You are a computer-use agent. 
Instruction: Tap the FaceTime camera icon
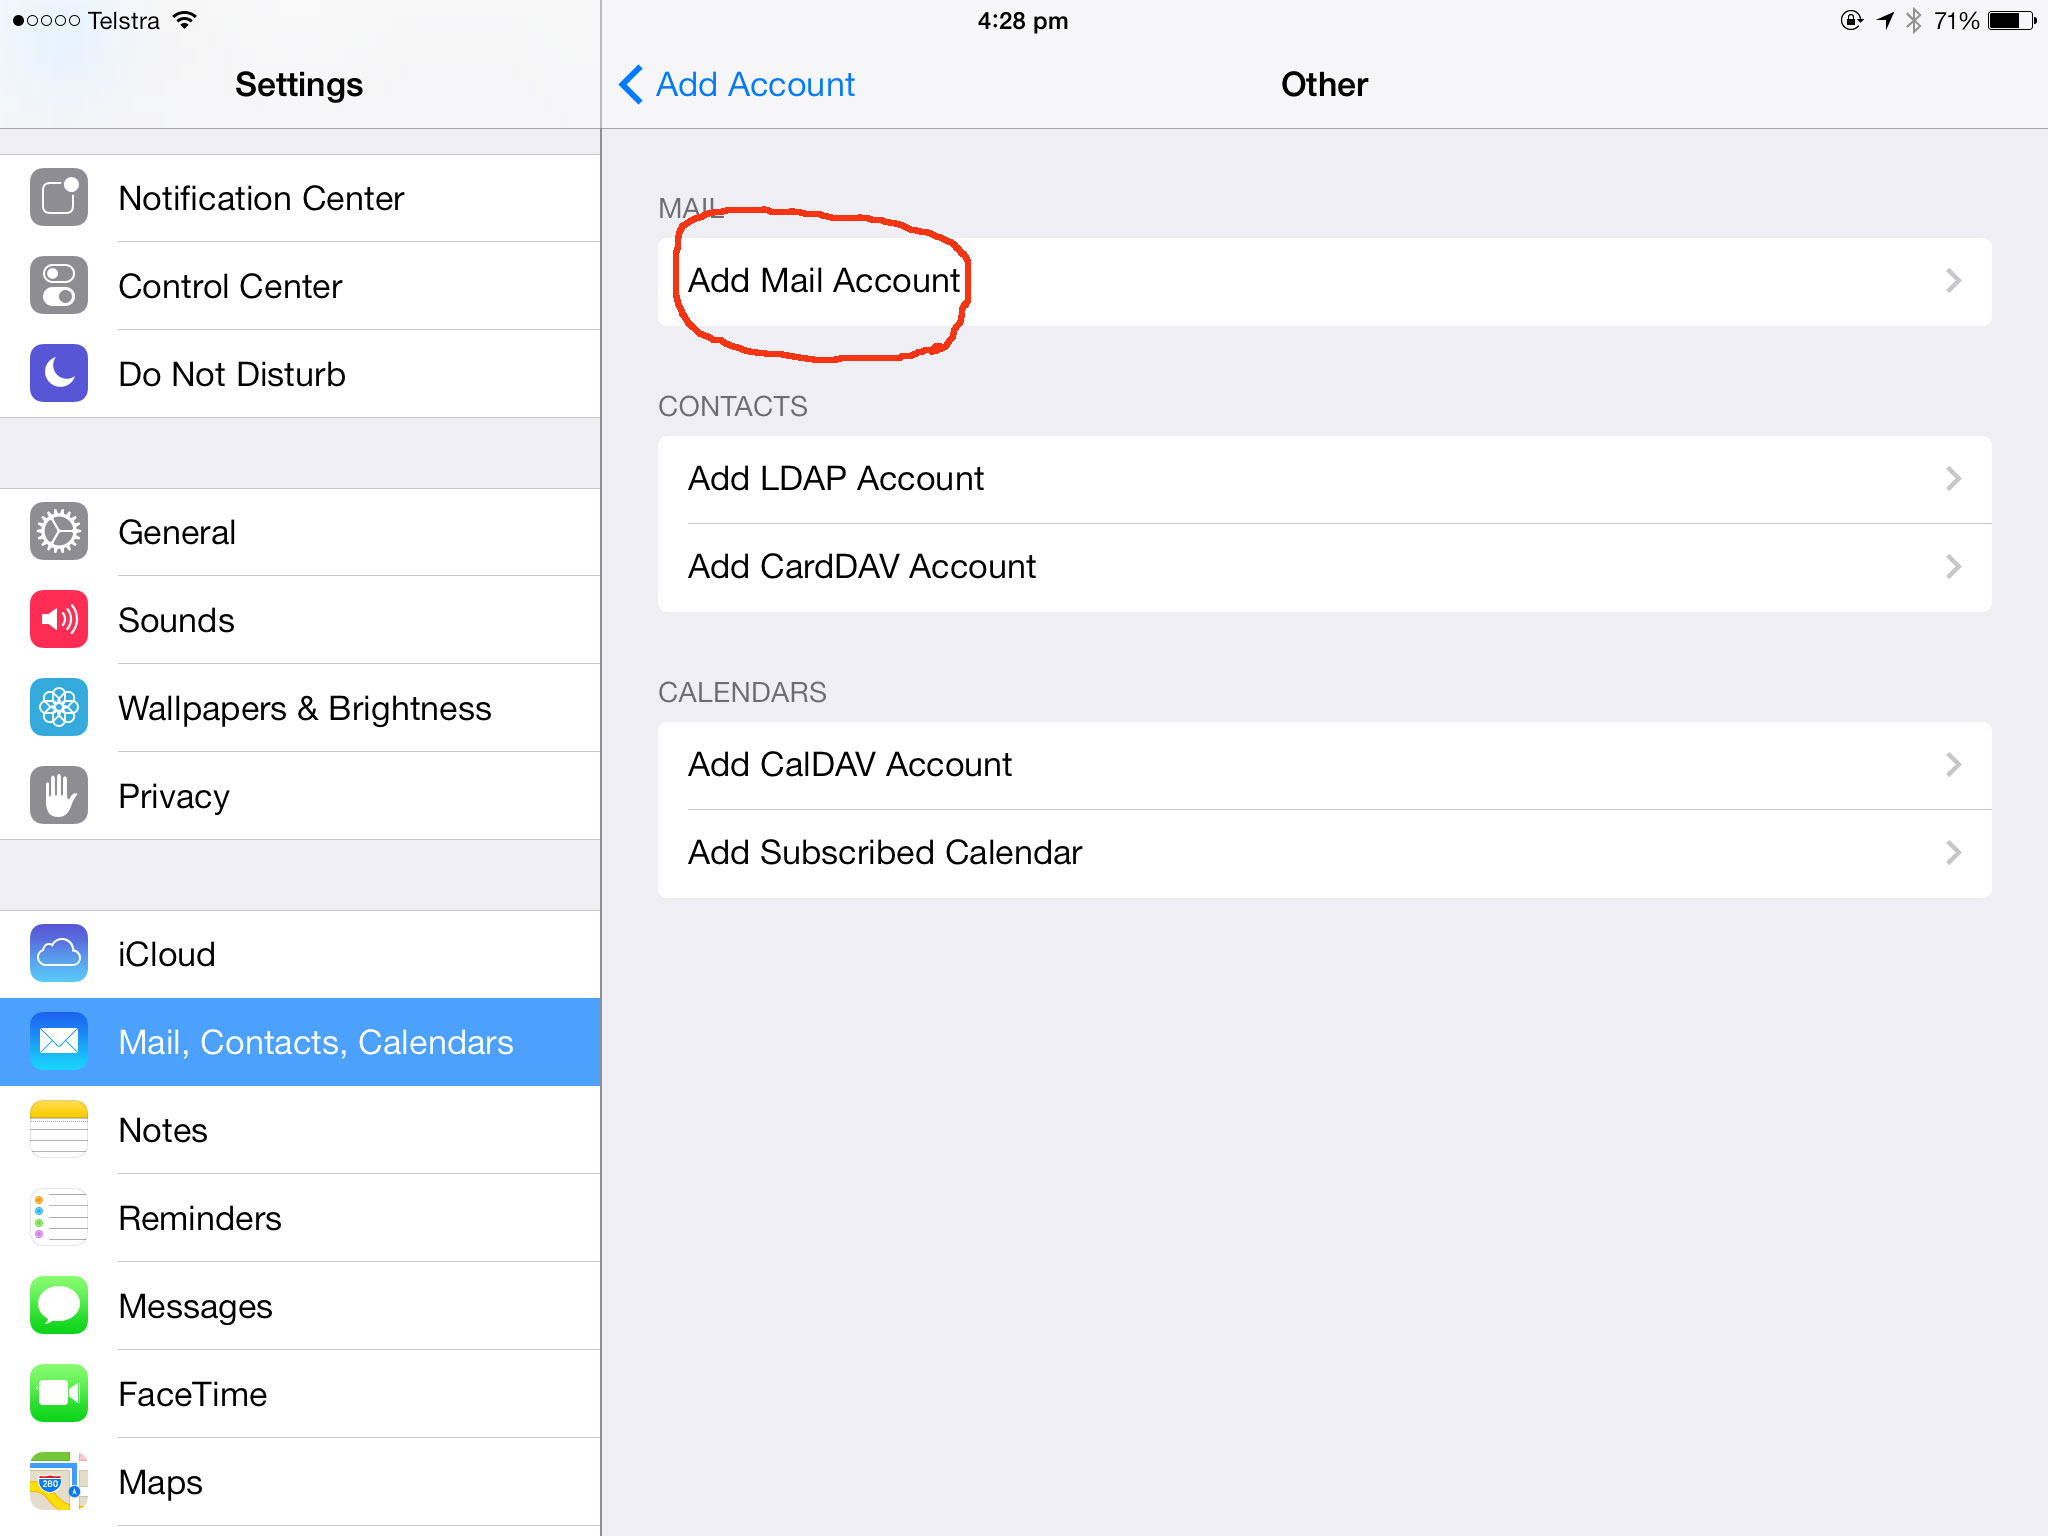tap(59, 1393)
